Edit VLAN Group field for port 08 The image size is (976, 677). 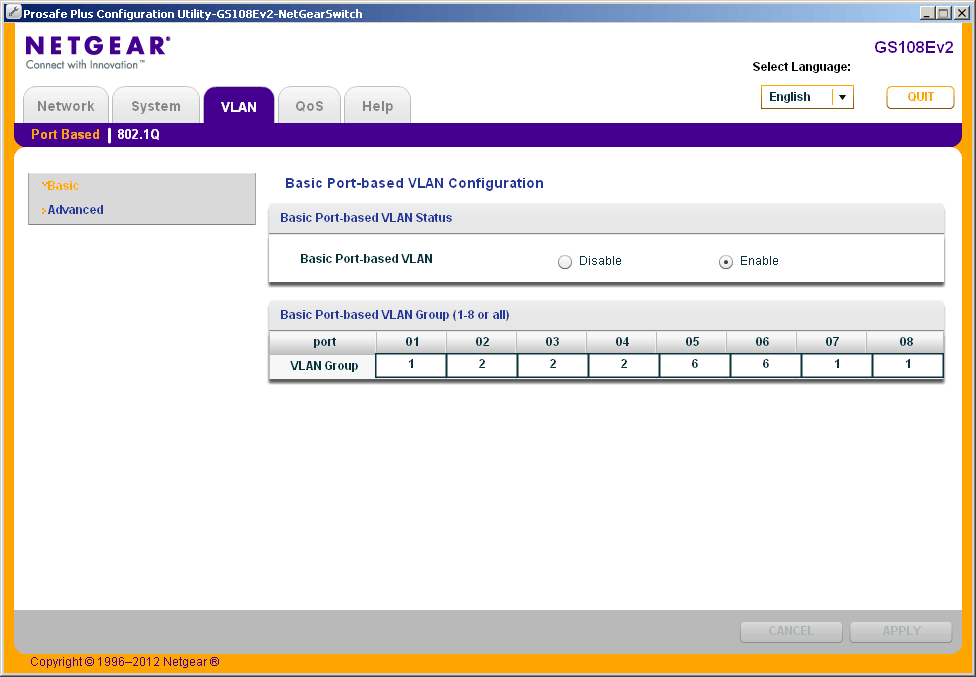[x=908, y=365]
